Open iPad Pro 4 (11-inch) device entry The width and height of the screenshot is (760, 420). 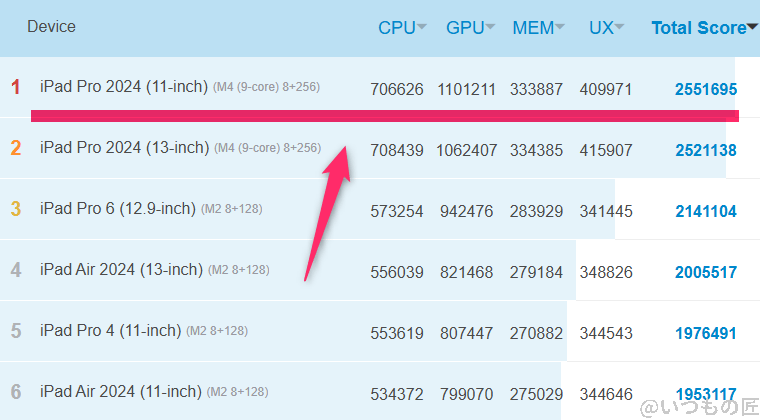pos(111,331)
